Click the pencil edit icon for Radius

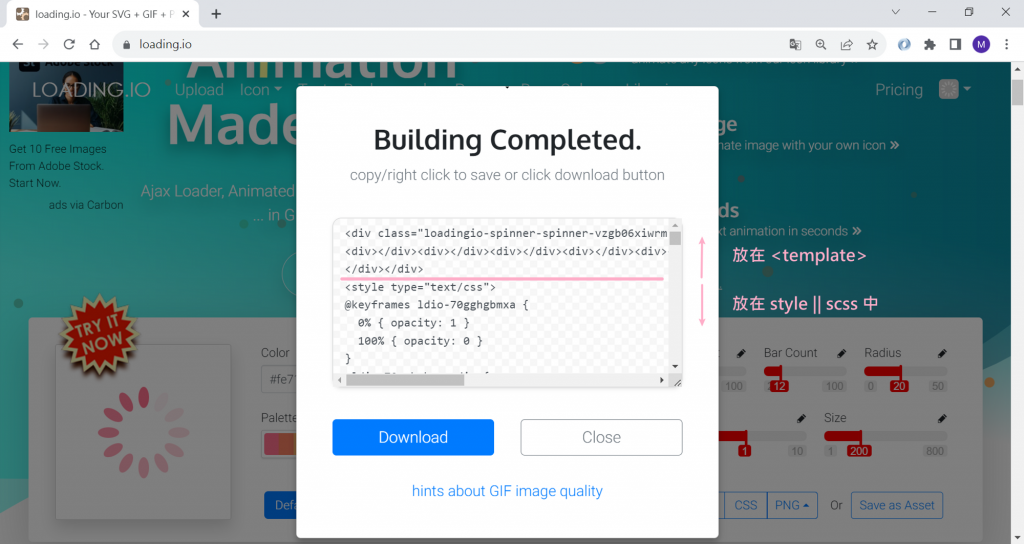coord(942,353)
